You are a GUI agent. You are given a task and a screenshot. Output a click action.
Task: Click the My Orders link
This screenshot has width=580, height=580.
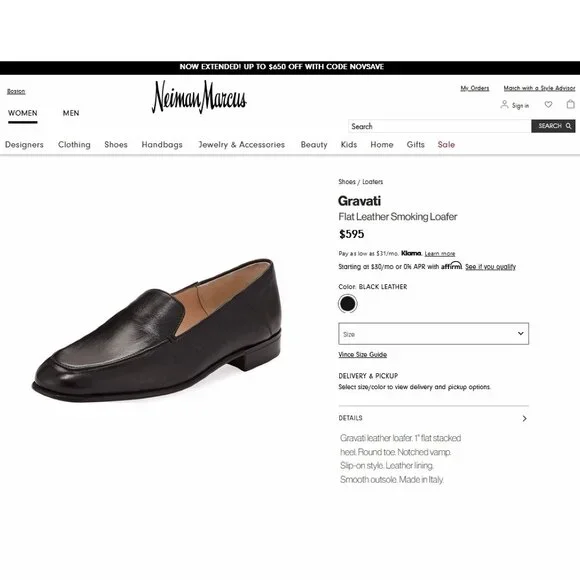tap(475, 88)
